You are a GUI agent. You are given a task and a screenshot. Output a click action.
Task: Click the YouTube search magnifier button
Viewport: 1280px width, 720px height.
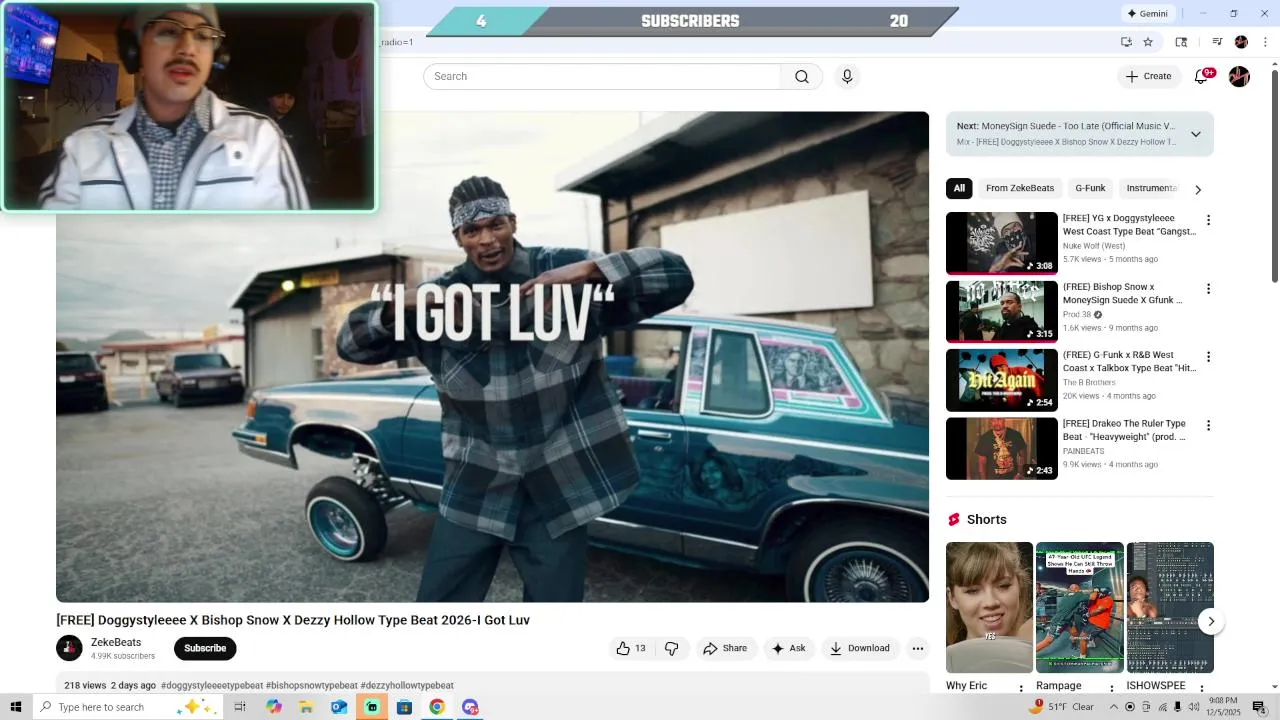point(801,77)
